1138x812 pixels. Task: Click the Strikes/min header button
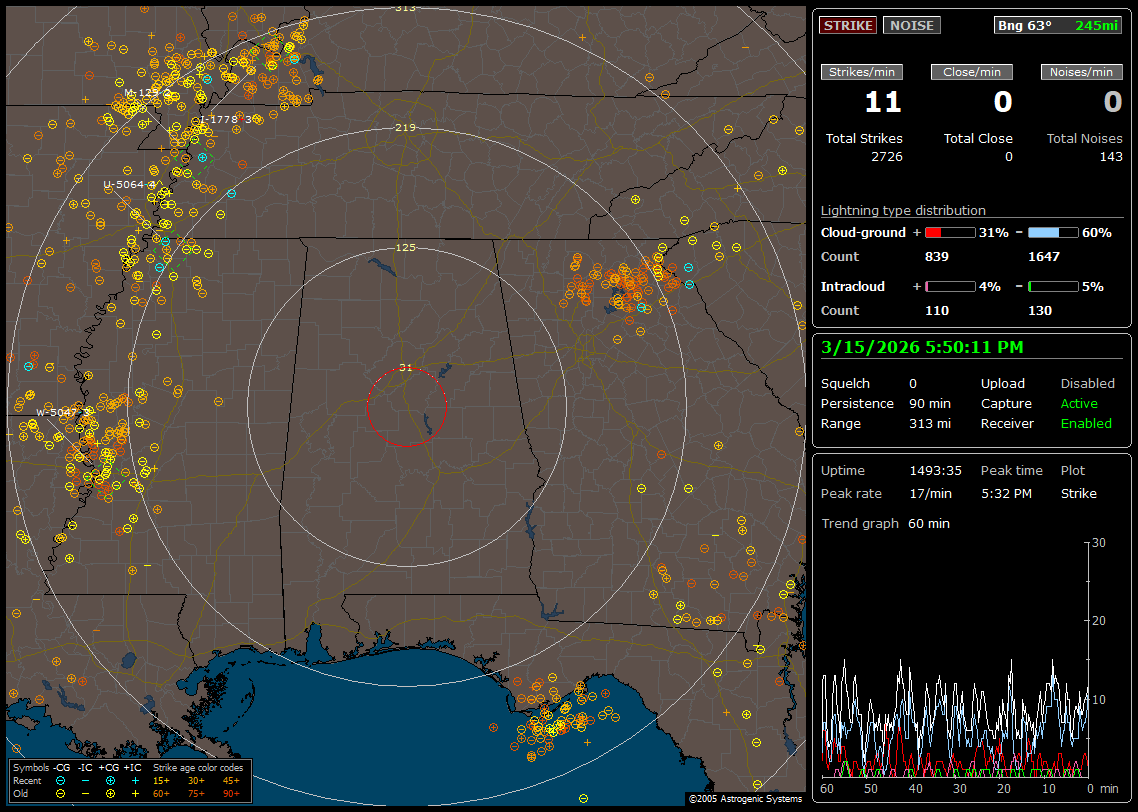[861, 72]
